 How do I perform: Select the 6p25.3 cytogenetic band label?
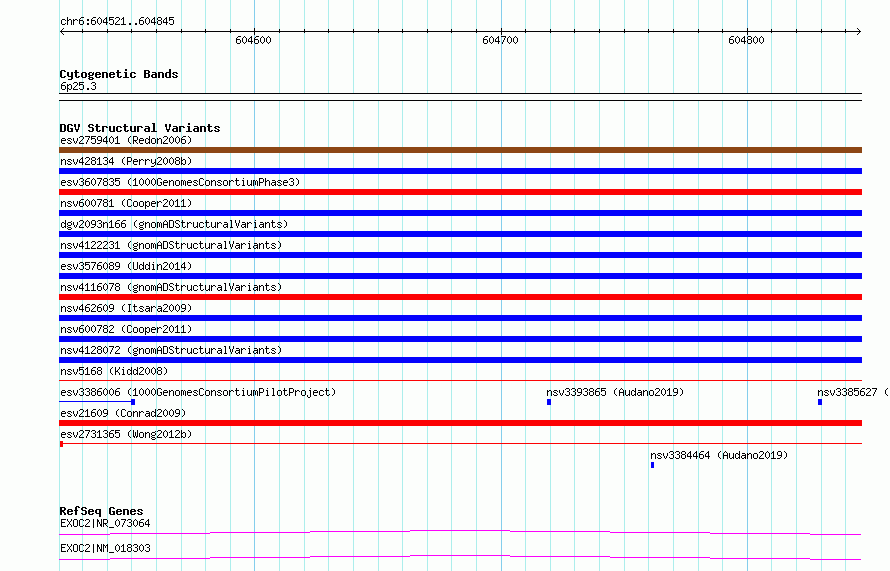[x=78, y=86]
